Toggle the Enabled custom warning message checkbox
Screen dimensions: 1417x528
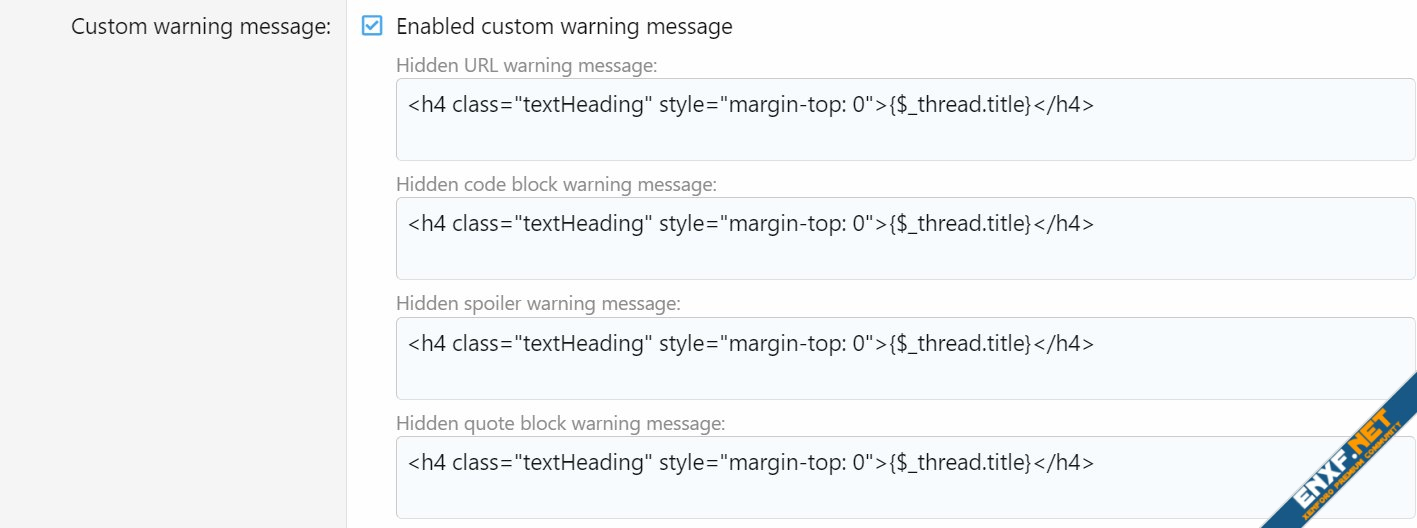tap(372, 26)
